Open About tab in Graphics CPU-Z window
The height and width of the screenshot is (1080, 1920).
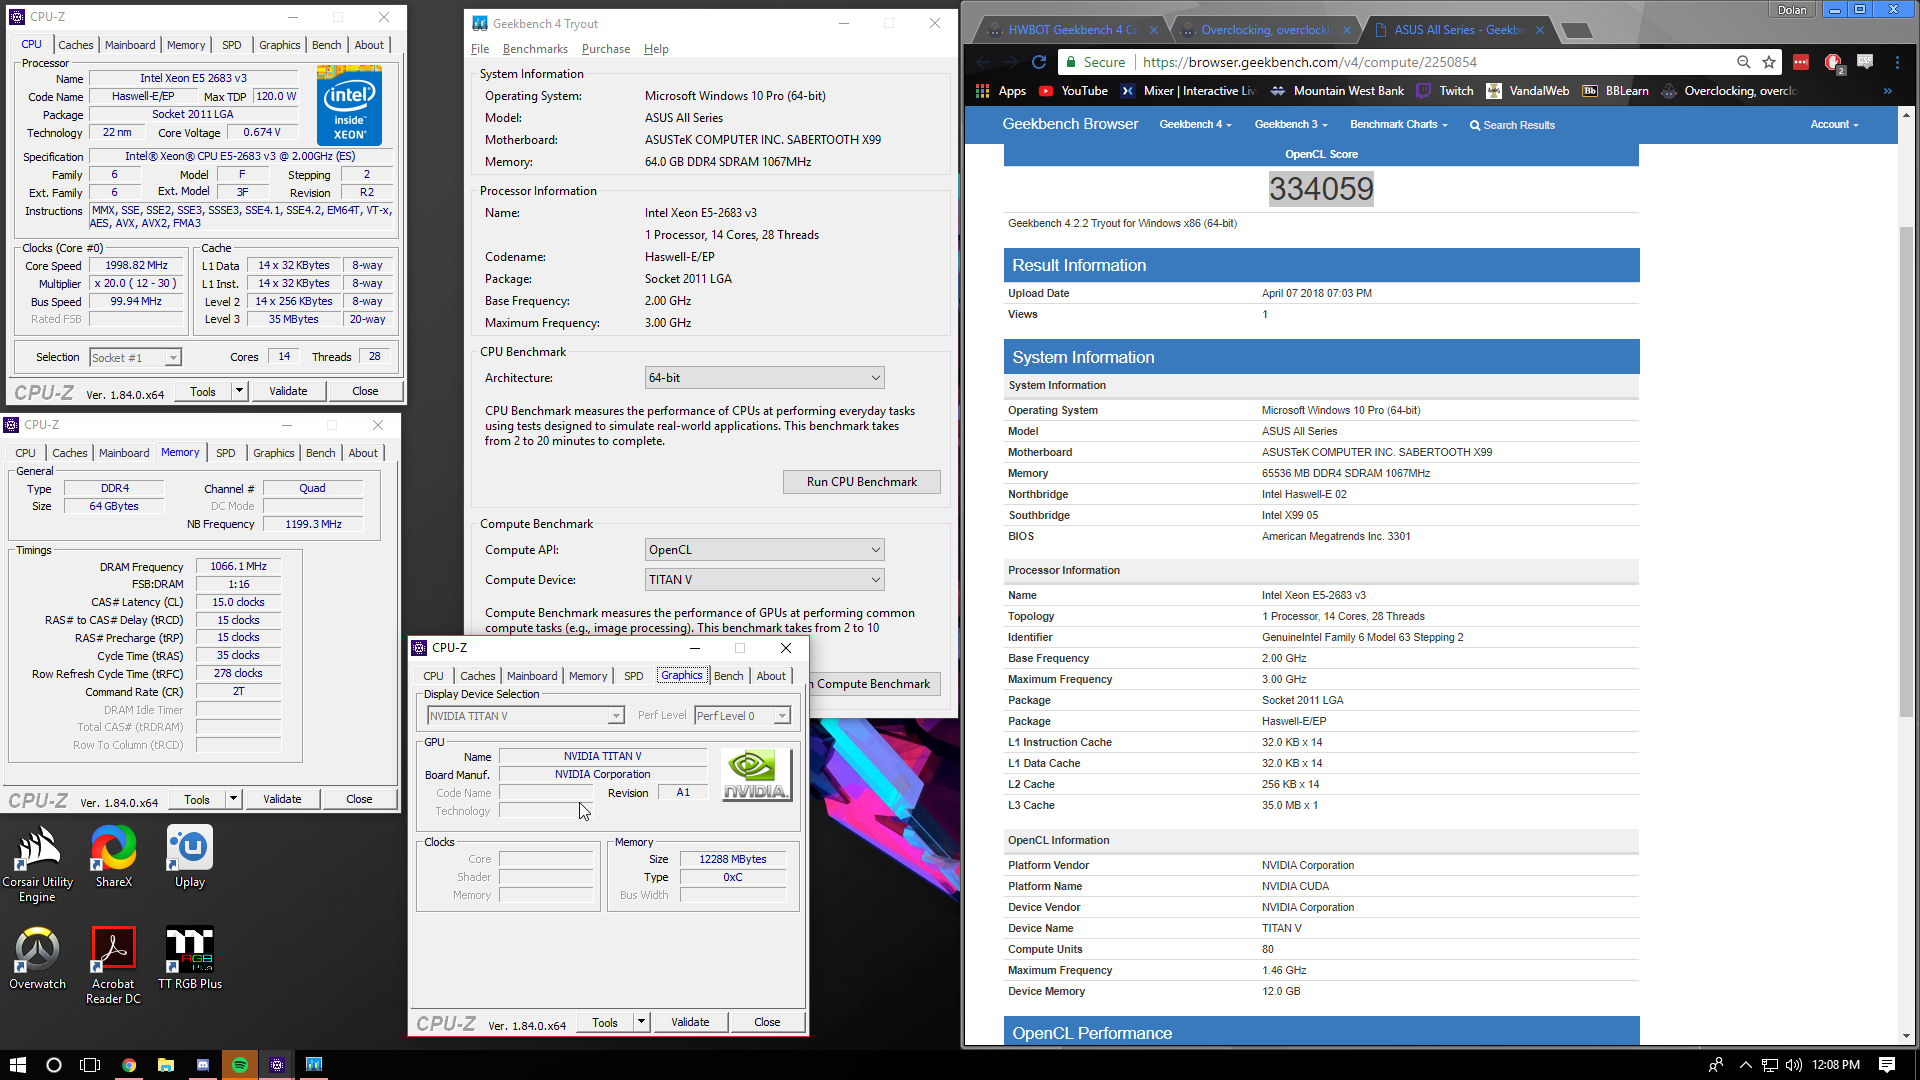tap(771, 676)
